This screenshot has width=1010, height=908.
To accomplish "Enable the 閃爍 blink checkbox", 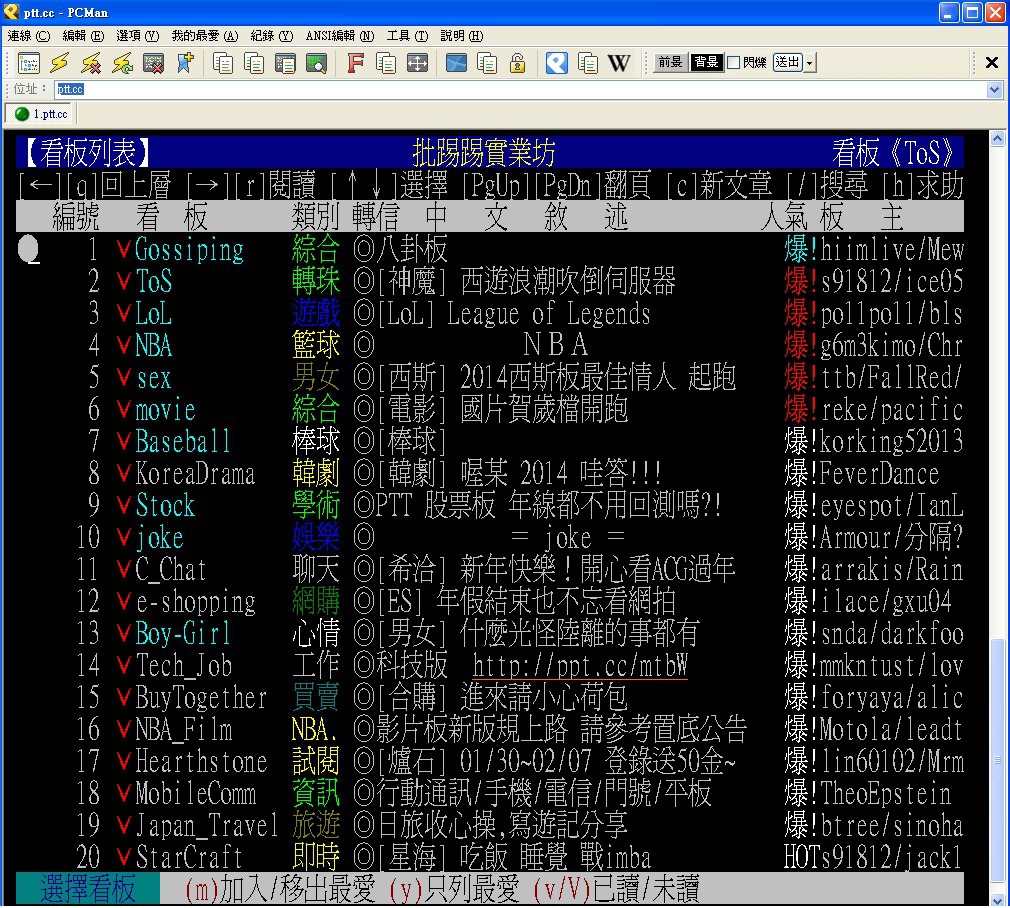I will [733, 63].
